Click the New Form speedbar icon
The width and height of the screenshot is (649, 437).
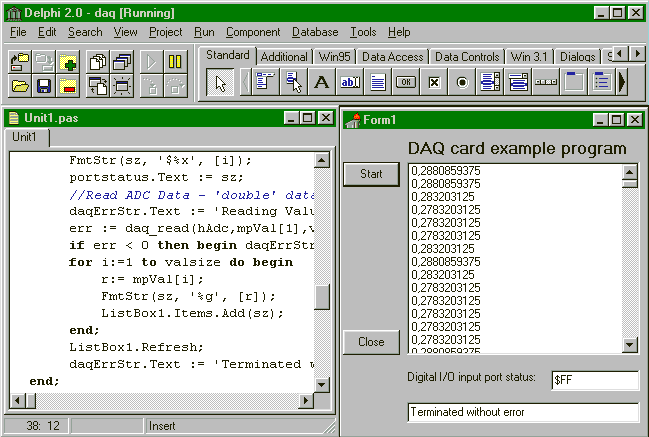point(122,86)
